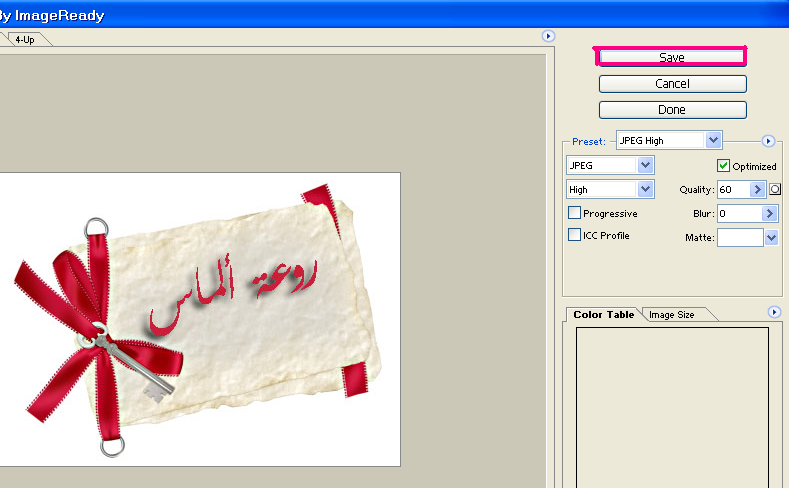Click the Matte color swatch
Viewport: 789px width, 488px height.
tap(740, 237)
